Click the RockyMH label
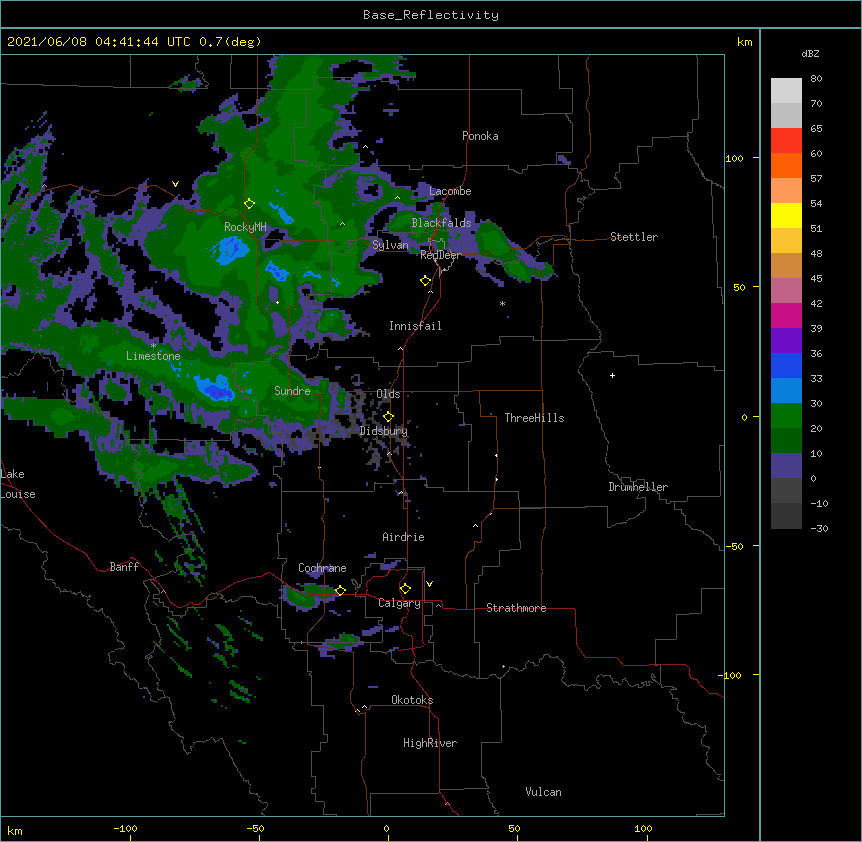The width and height of the screenshot is (862, 842). click(245, 227)
